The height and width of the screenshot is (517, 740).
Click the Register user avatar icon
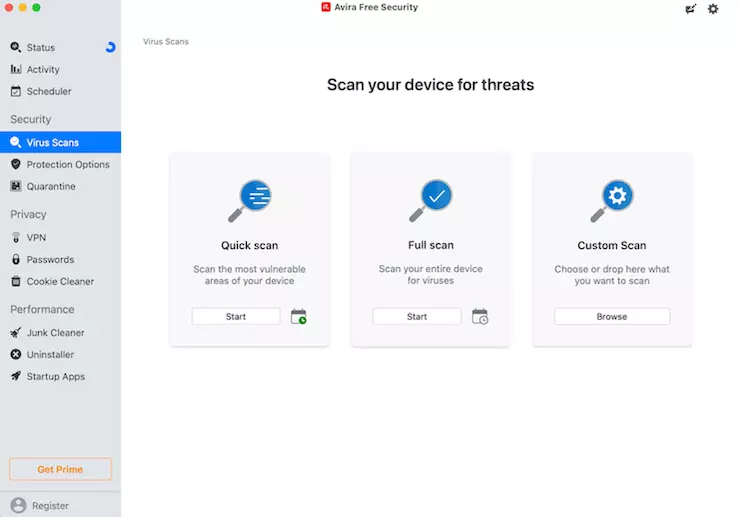click(x=18, y=505)
